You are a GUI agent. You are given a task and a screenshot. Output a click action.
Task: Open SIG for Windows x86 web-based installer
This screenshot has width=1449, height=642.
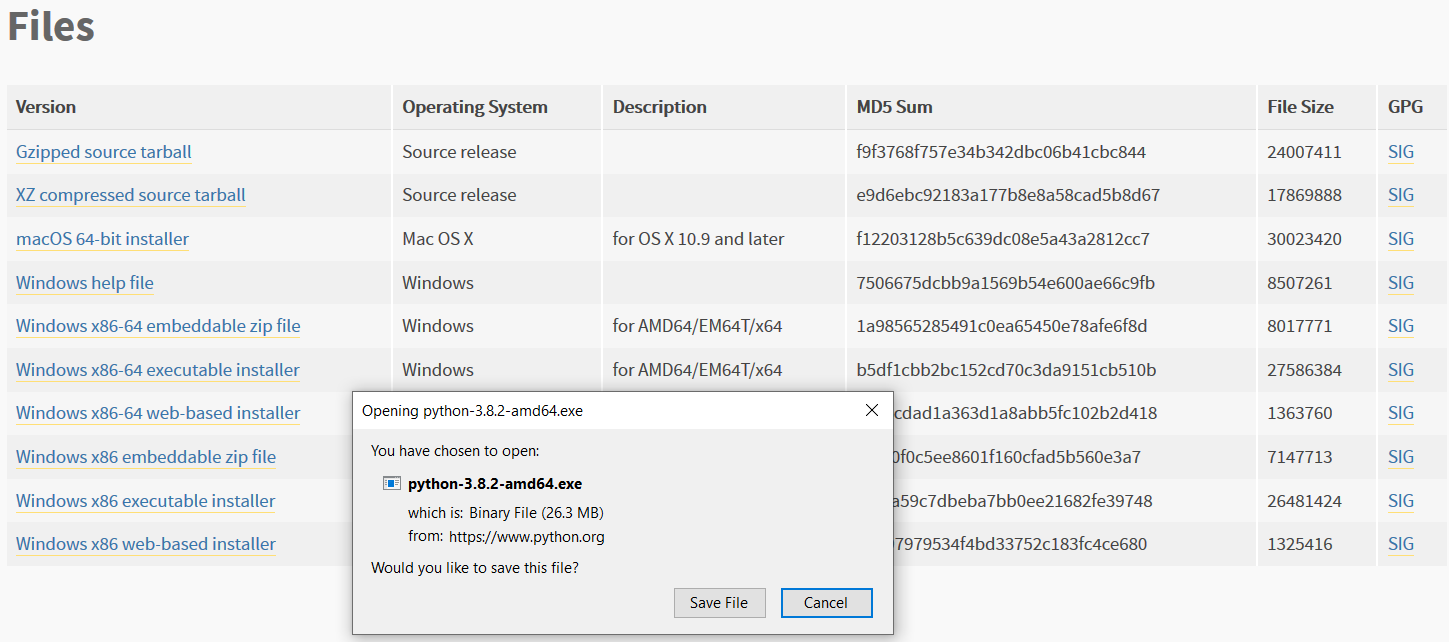coord(1401,544)
